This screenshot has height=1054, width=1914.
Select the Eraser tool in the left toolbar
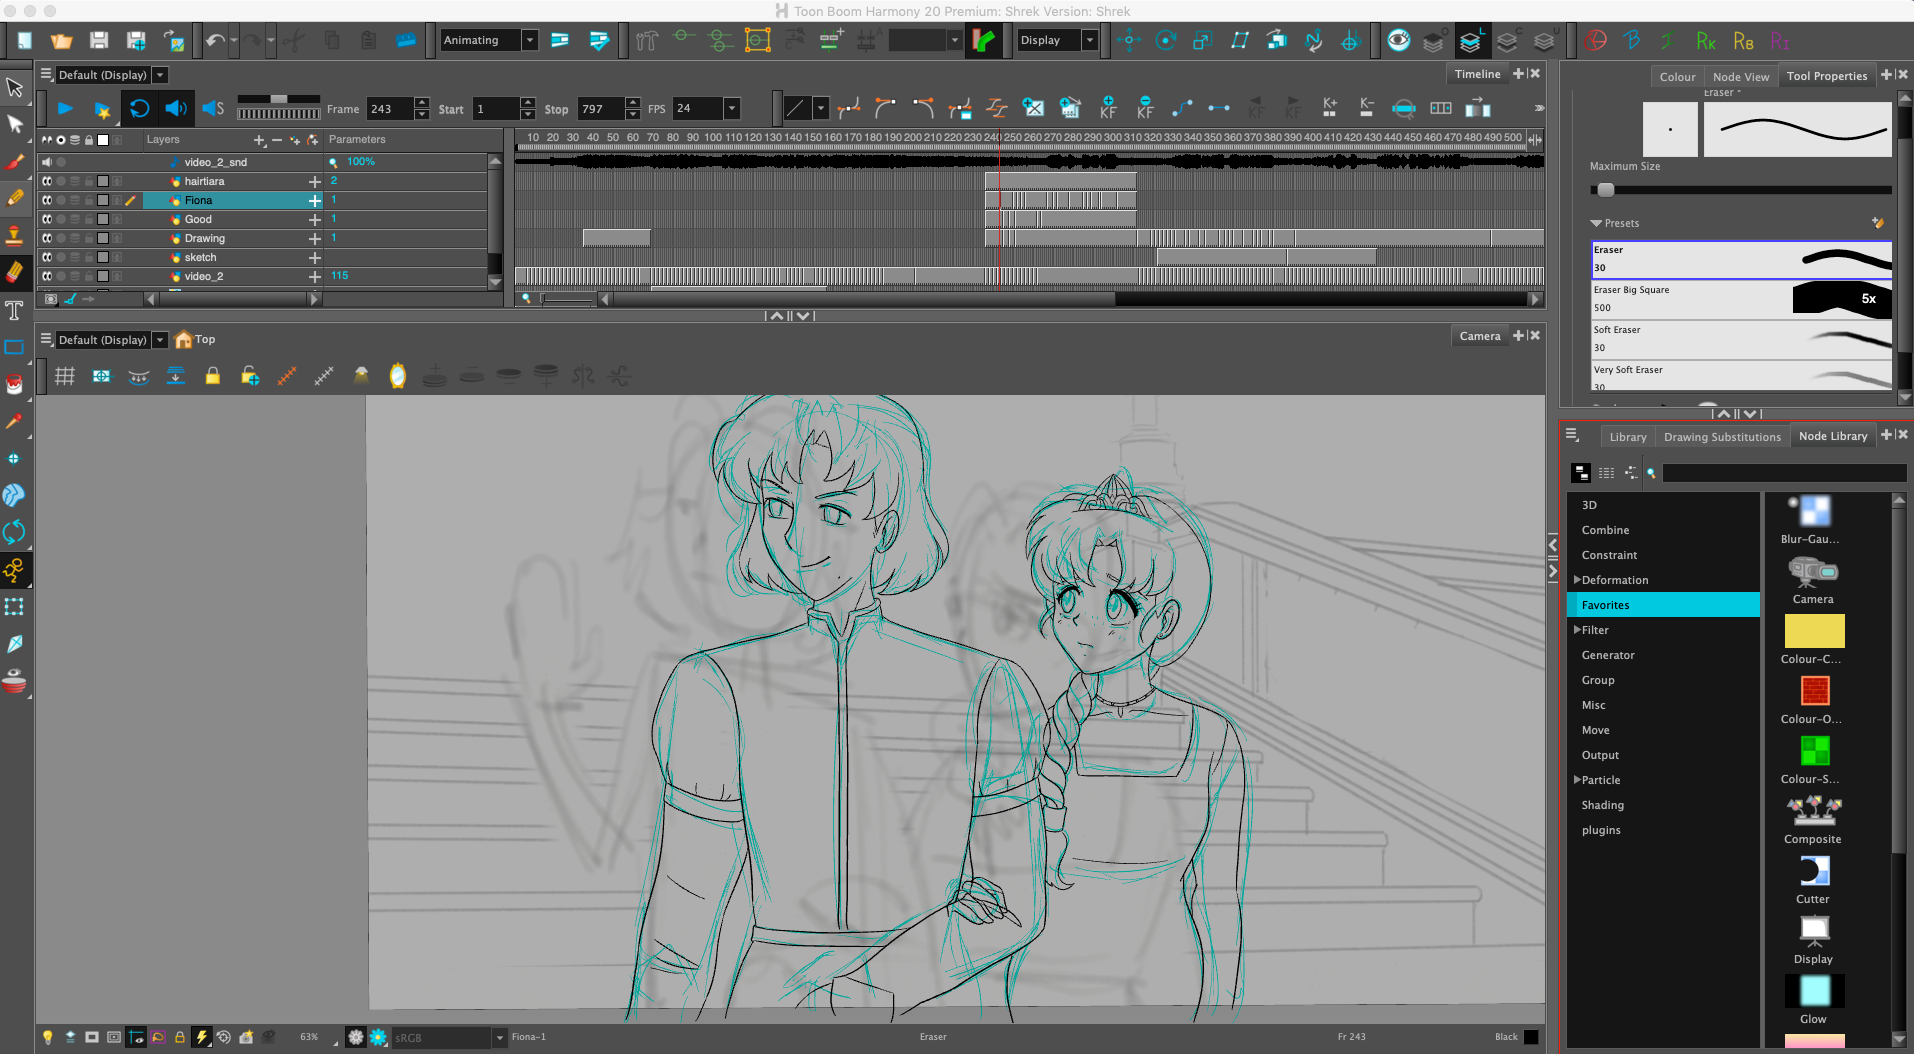pos(14,272)
